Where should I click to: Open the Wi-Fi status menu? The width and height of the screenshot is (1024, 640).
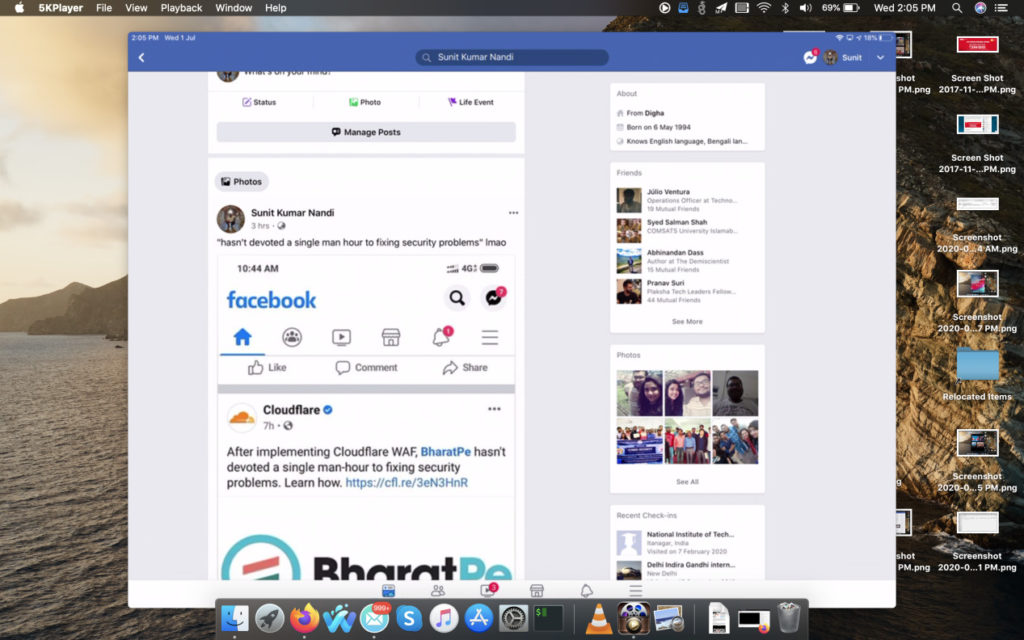(x=763, y=8)
